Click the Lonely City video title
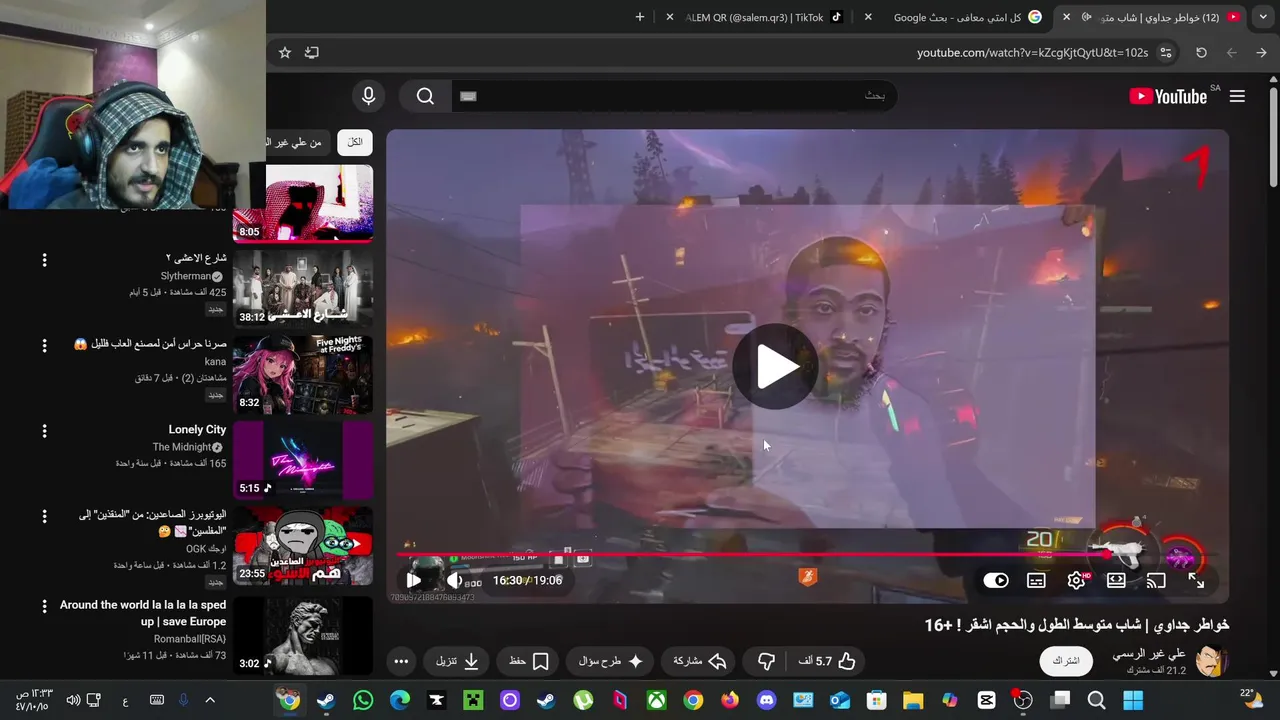 coord(197,429)
